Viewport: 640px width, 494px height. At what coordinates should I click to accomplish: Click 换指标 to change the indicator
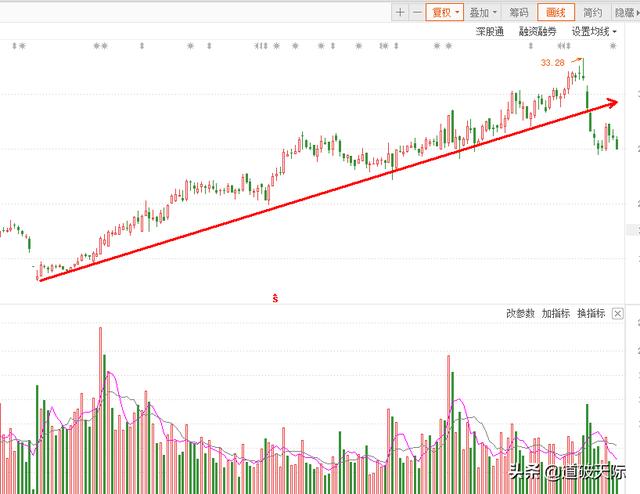click(x=591, y=314)
